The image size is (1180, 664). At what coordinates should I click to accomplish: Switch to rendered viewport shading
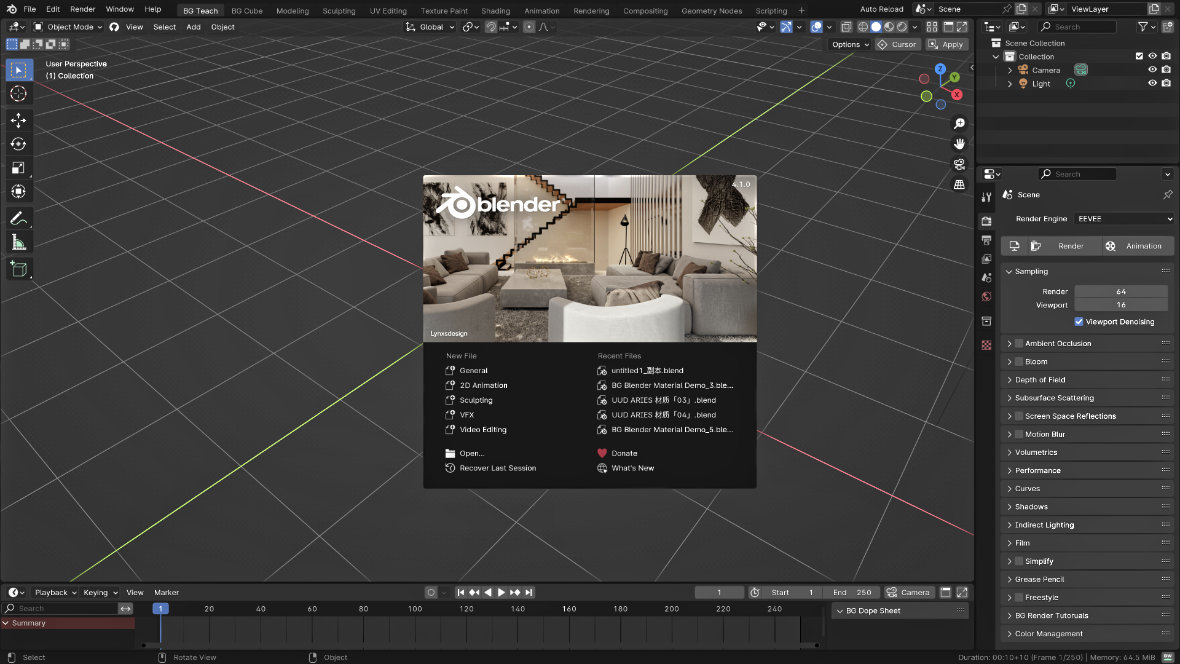(x=902, y=27)
